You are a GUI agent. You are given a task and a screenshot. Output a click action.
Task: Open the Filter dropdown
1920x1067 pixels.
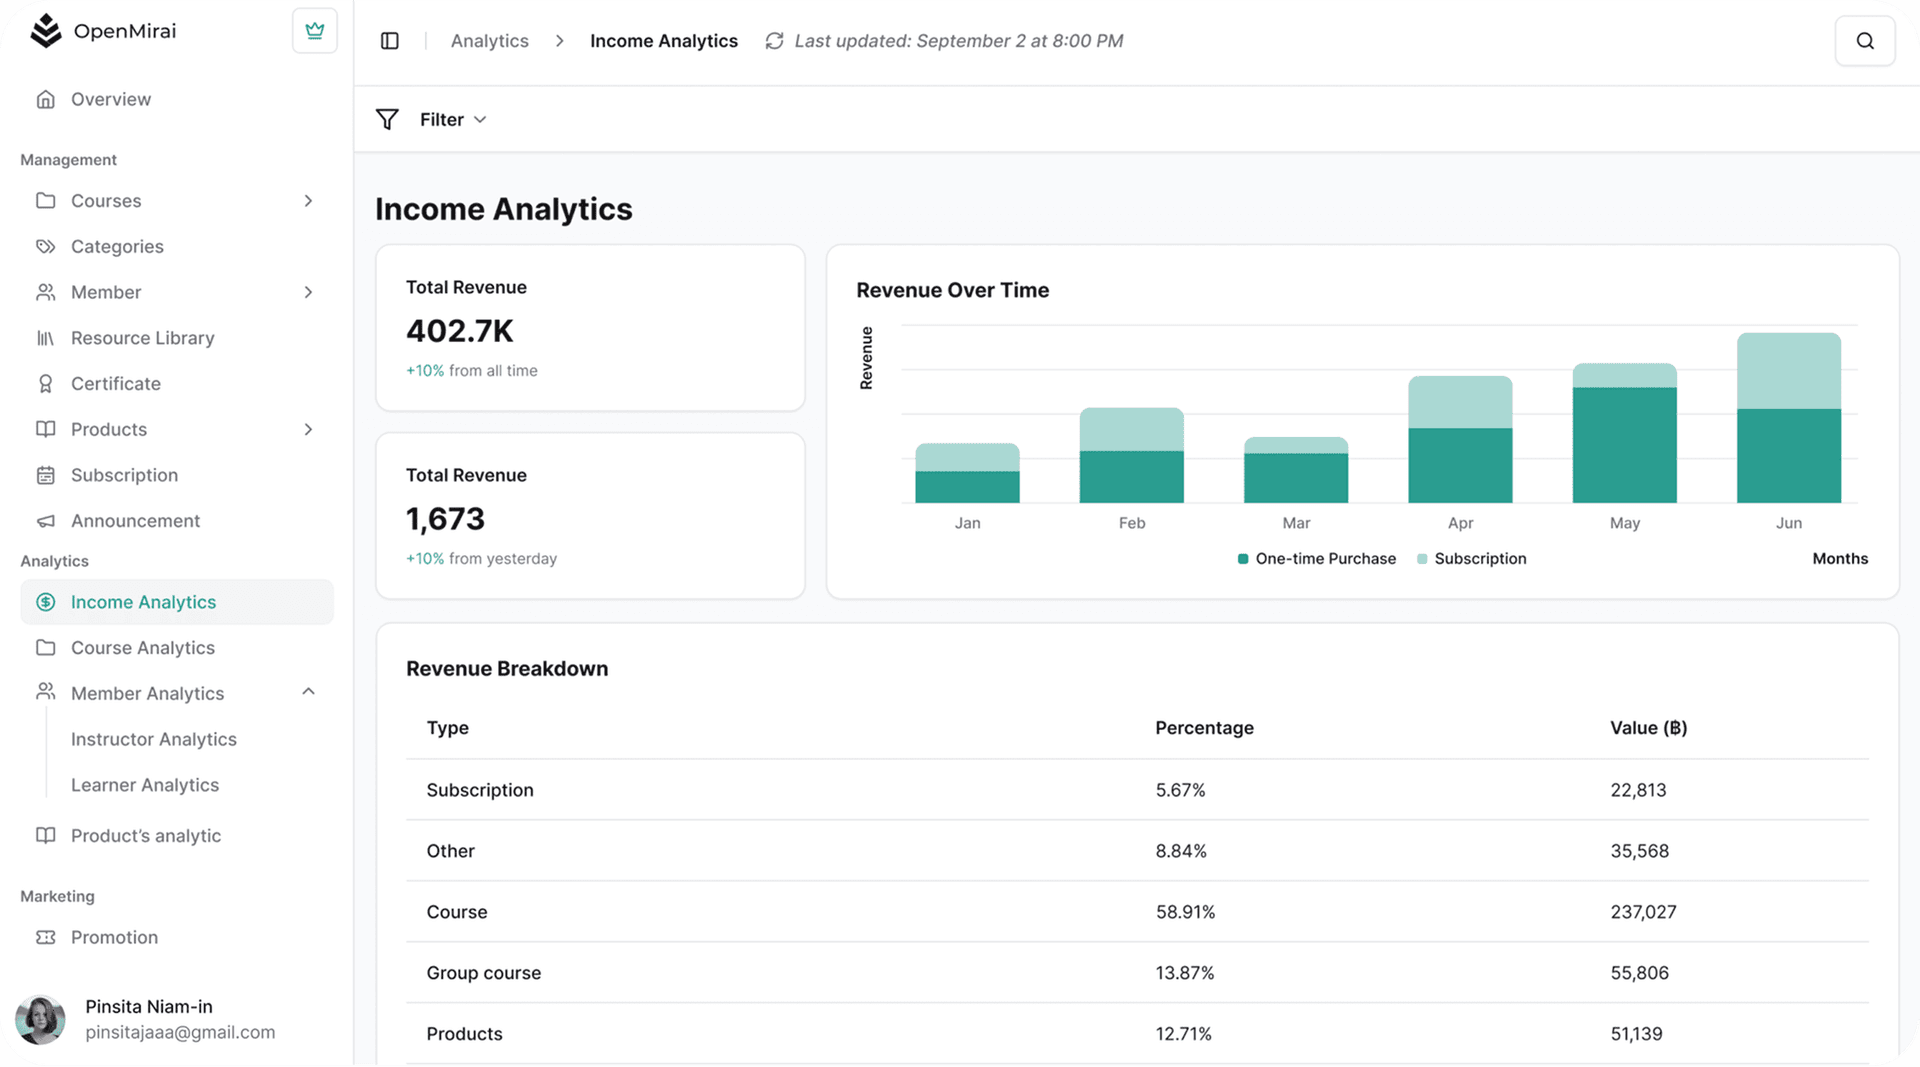point(453,120)
